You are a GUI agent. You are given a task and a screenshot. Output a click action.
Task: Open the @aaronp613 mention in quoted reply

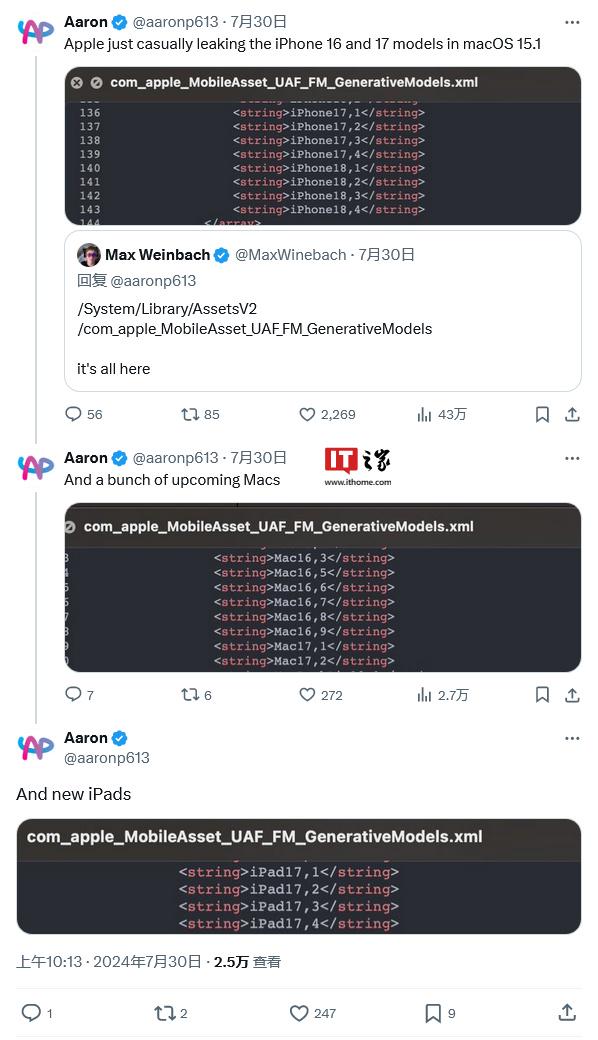pyautogui.click(x=153, y=281)
